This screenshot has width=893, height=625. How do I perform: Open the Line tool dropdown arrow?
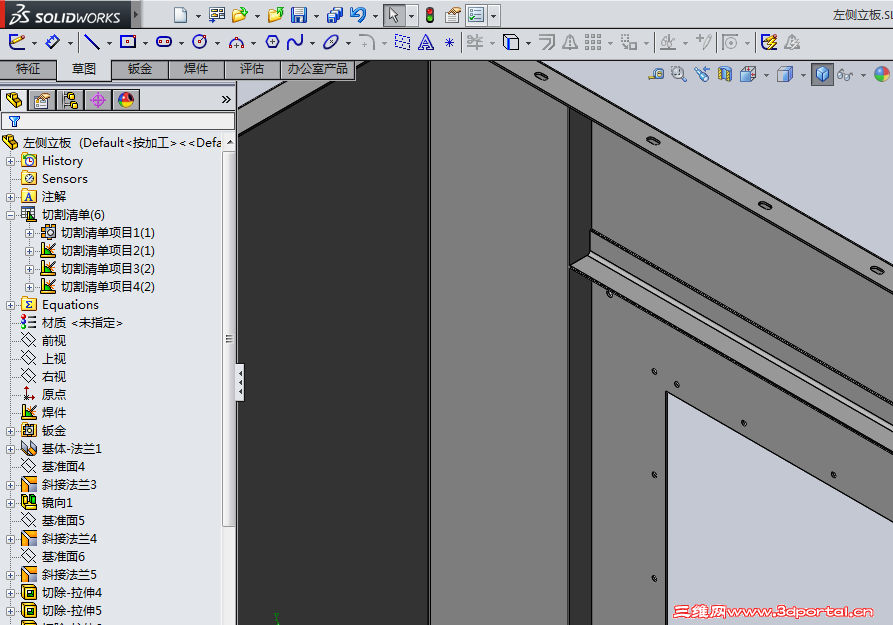click(x=109, y=43)
